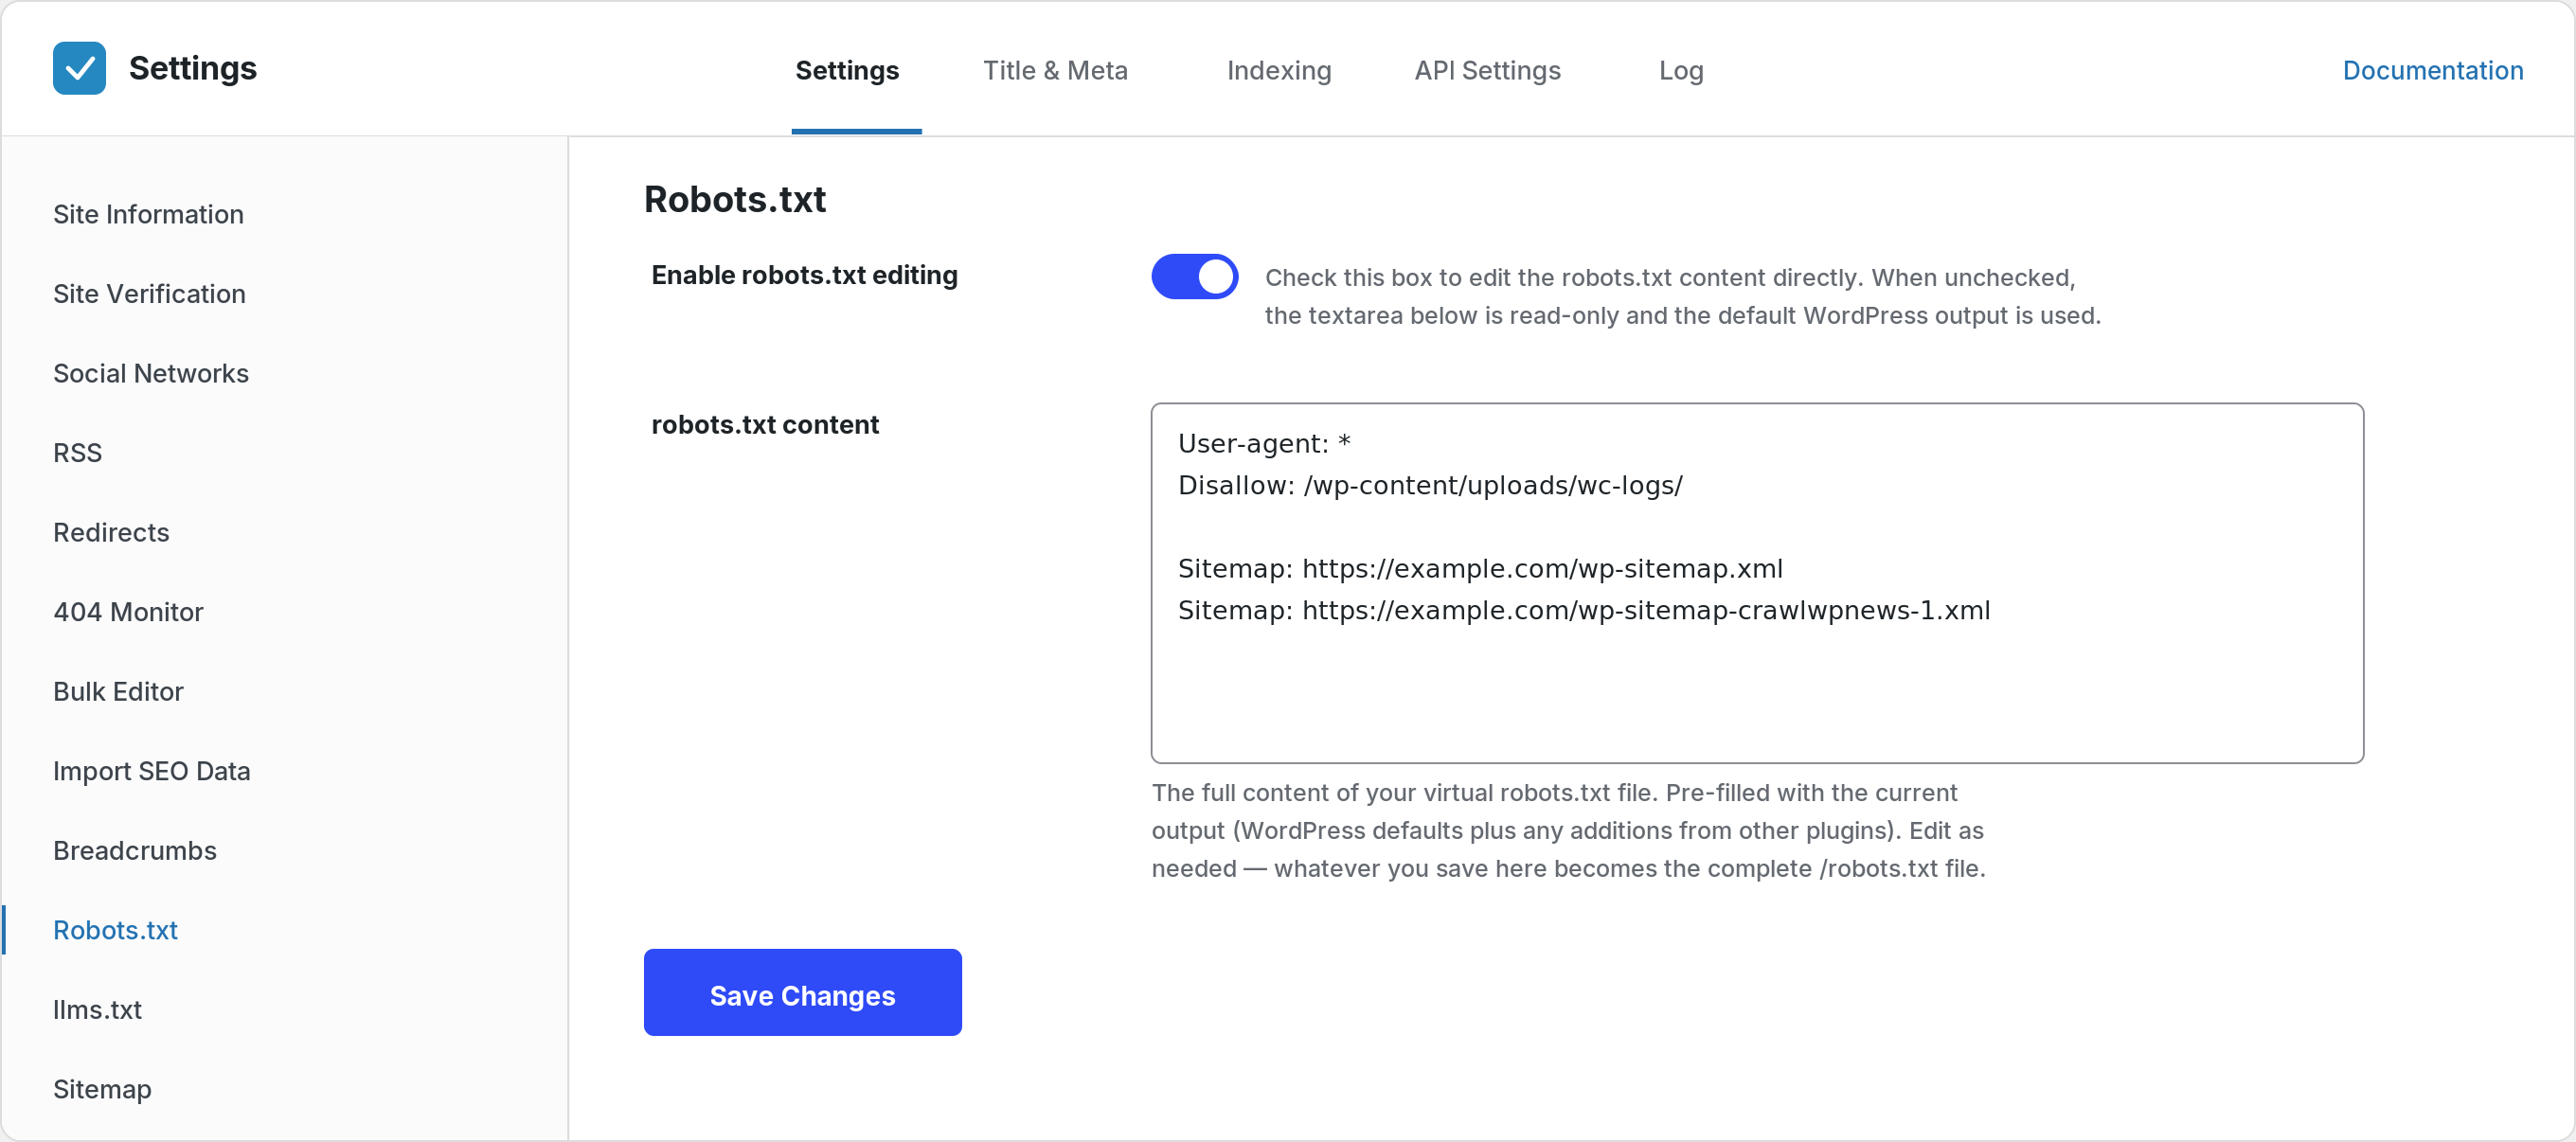The width and height of the screenshot is (2576, 1142).
Task: Click the 'robots.txt content' field label
Action: [765, 425]
